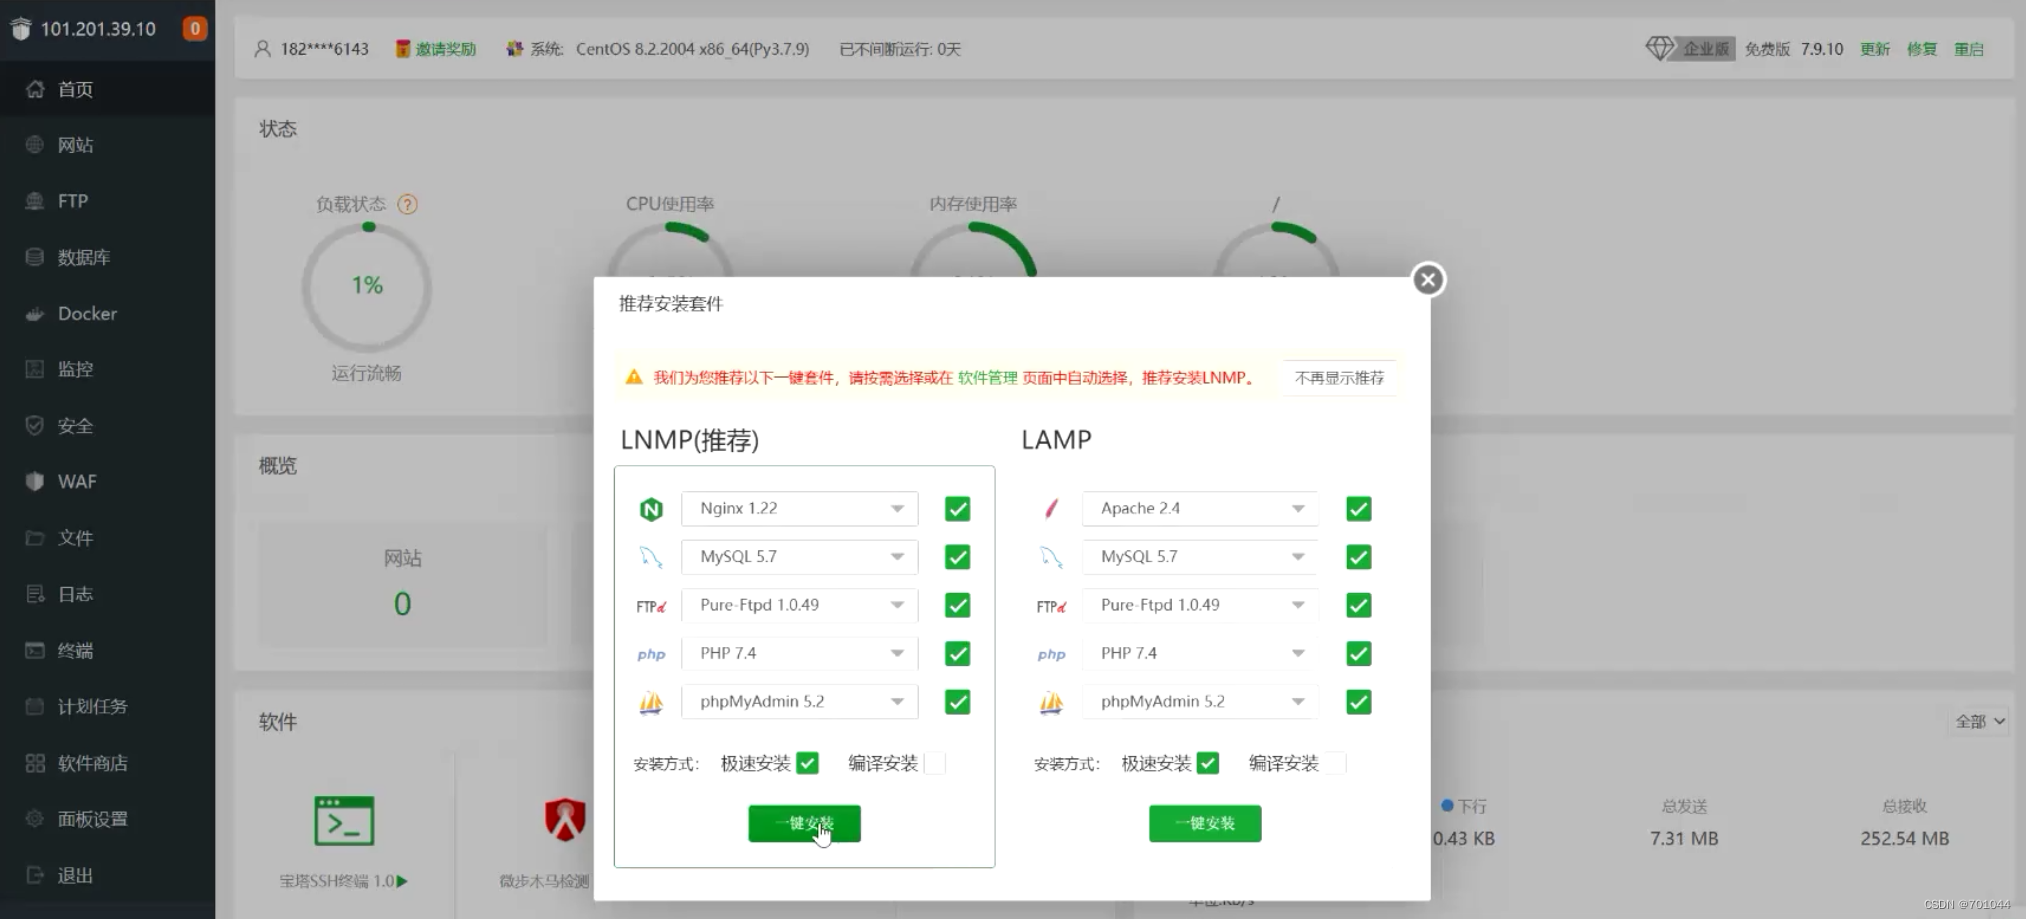Screen dimensions: 2026x919
Task: Click the Apache feather icon in LAMP
Action: pos(1051,509)
